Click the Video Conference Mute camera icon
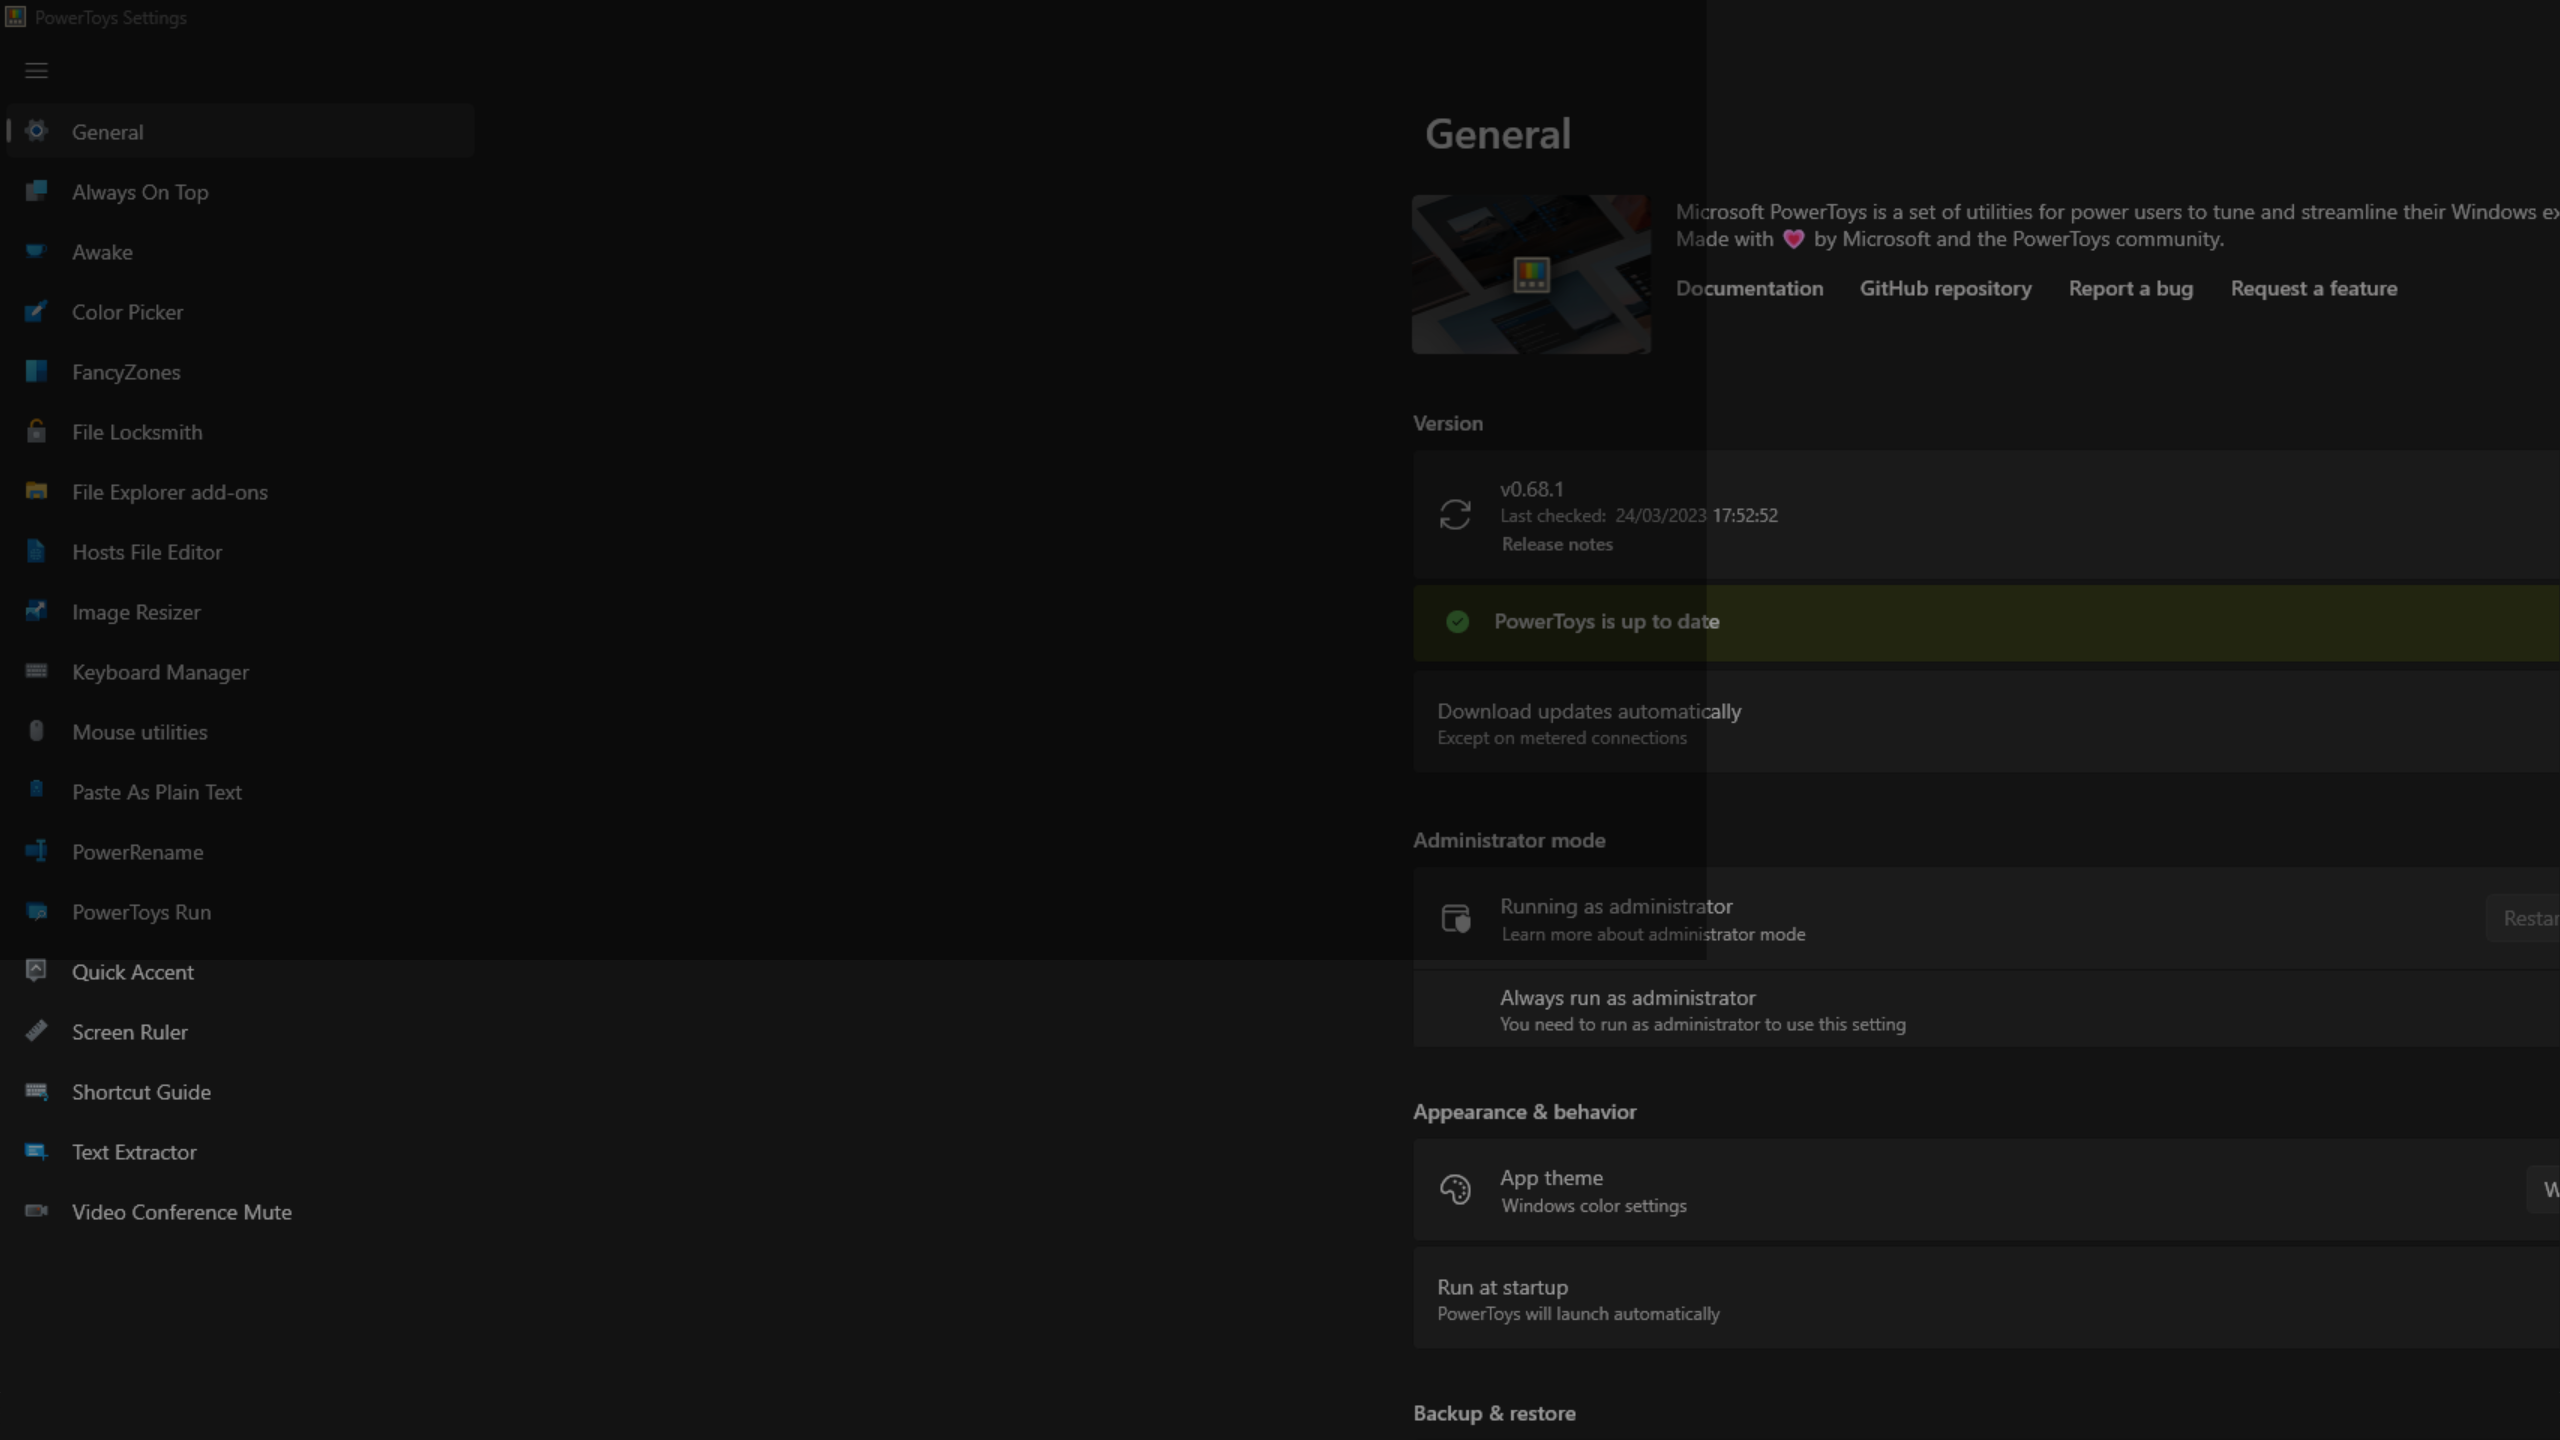The image size is (2560, 1440). click(37, 1211)
